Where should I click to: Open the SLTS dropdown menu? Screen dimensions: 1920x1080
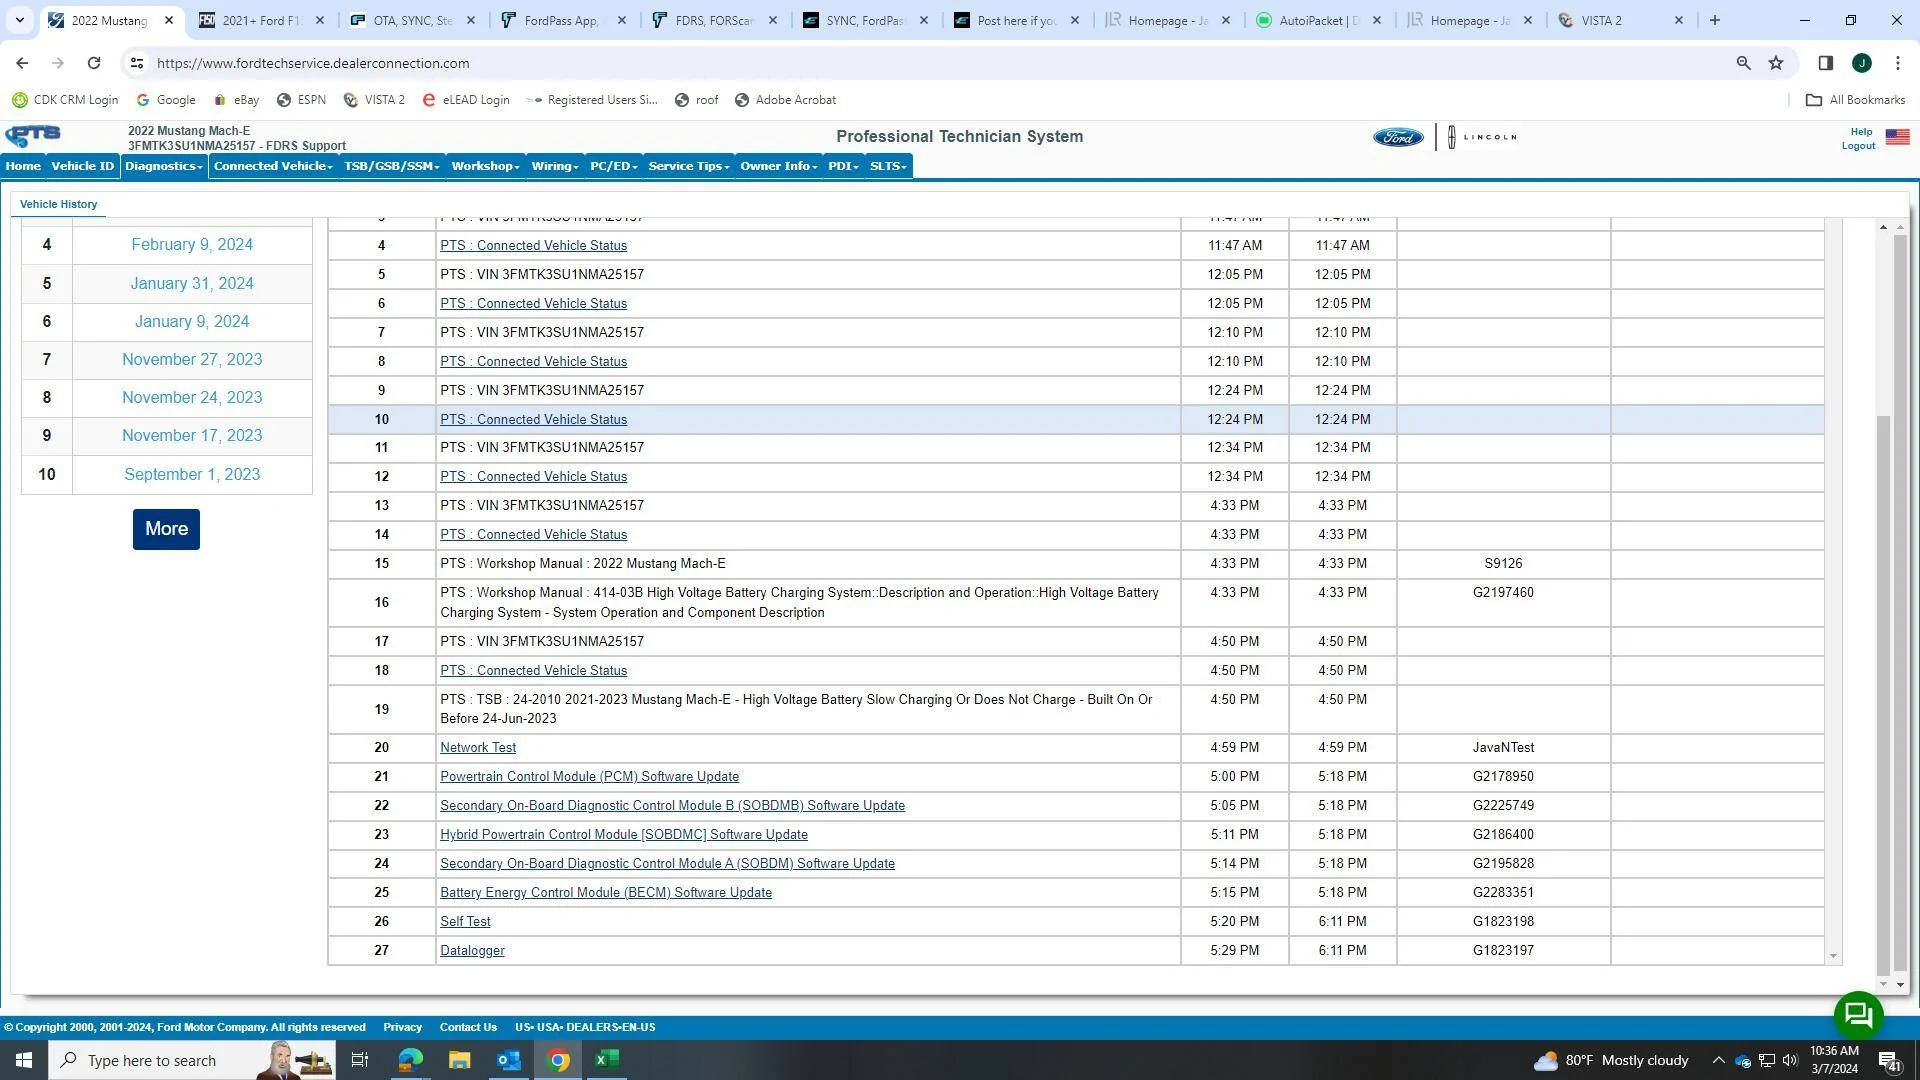pyautogui.click(x=888, y=166)
